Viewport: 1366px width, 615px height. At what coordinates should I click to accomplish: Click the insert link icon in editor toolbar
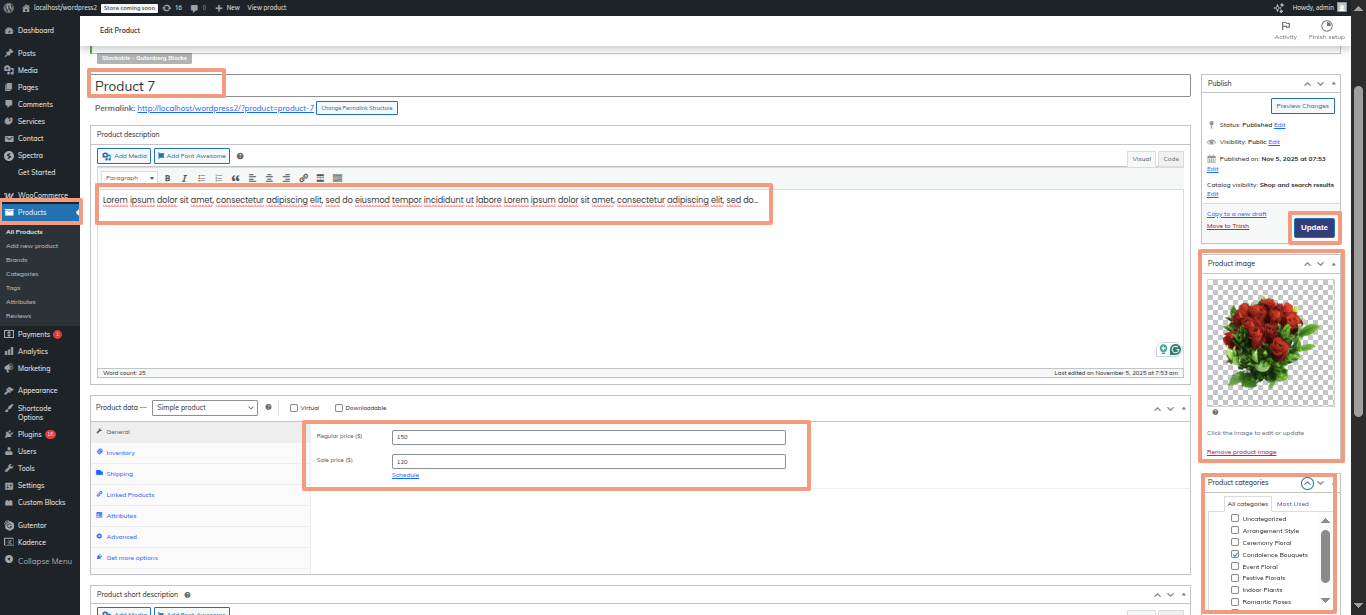(303, 178)
